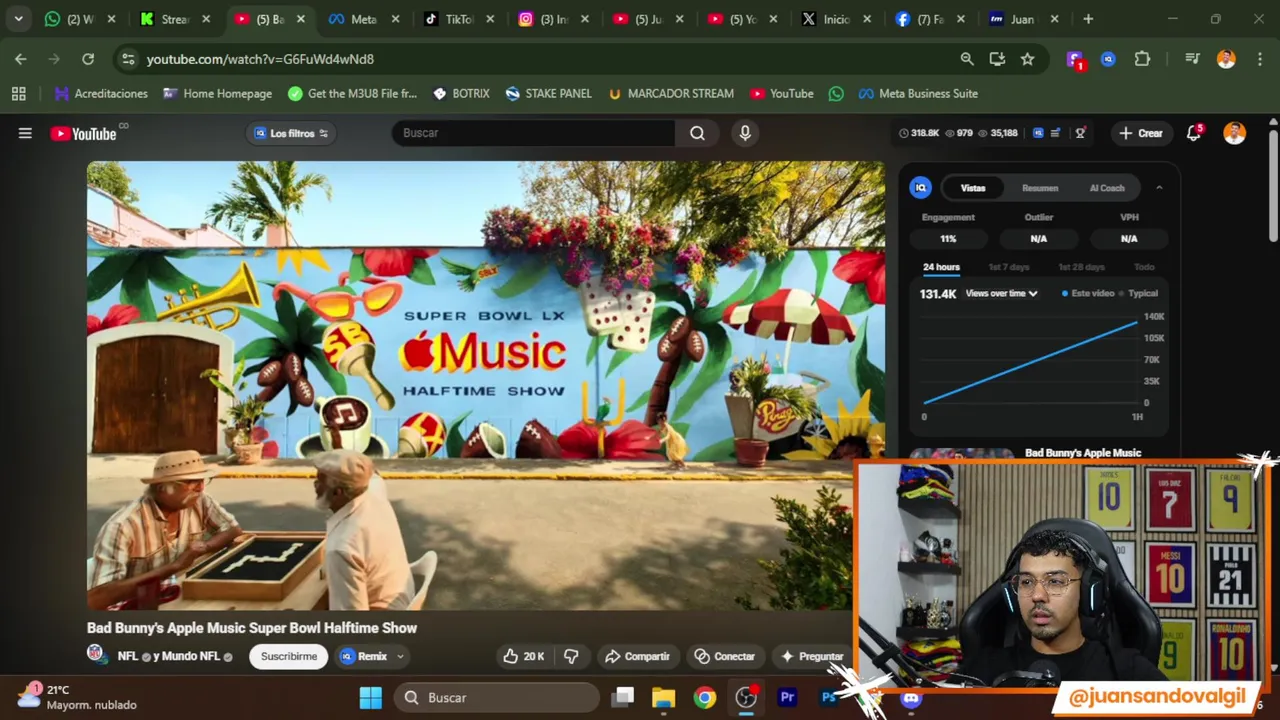Open Chrome media control icon
Image resolution: width=1280 pixels, height=720 pixels.
[1192, 59]
